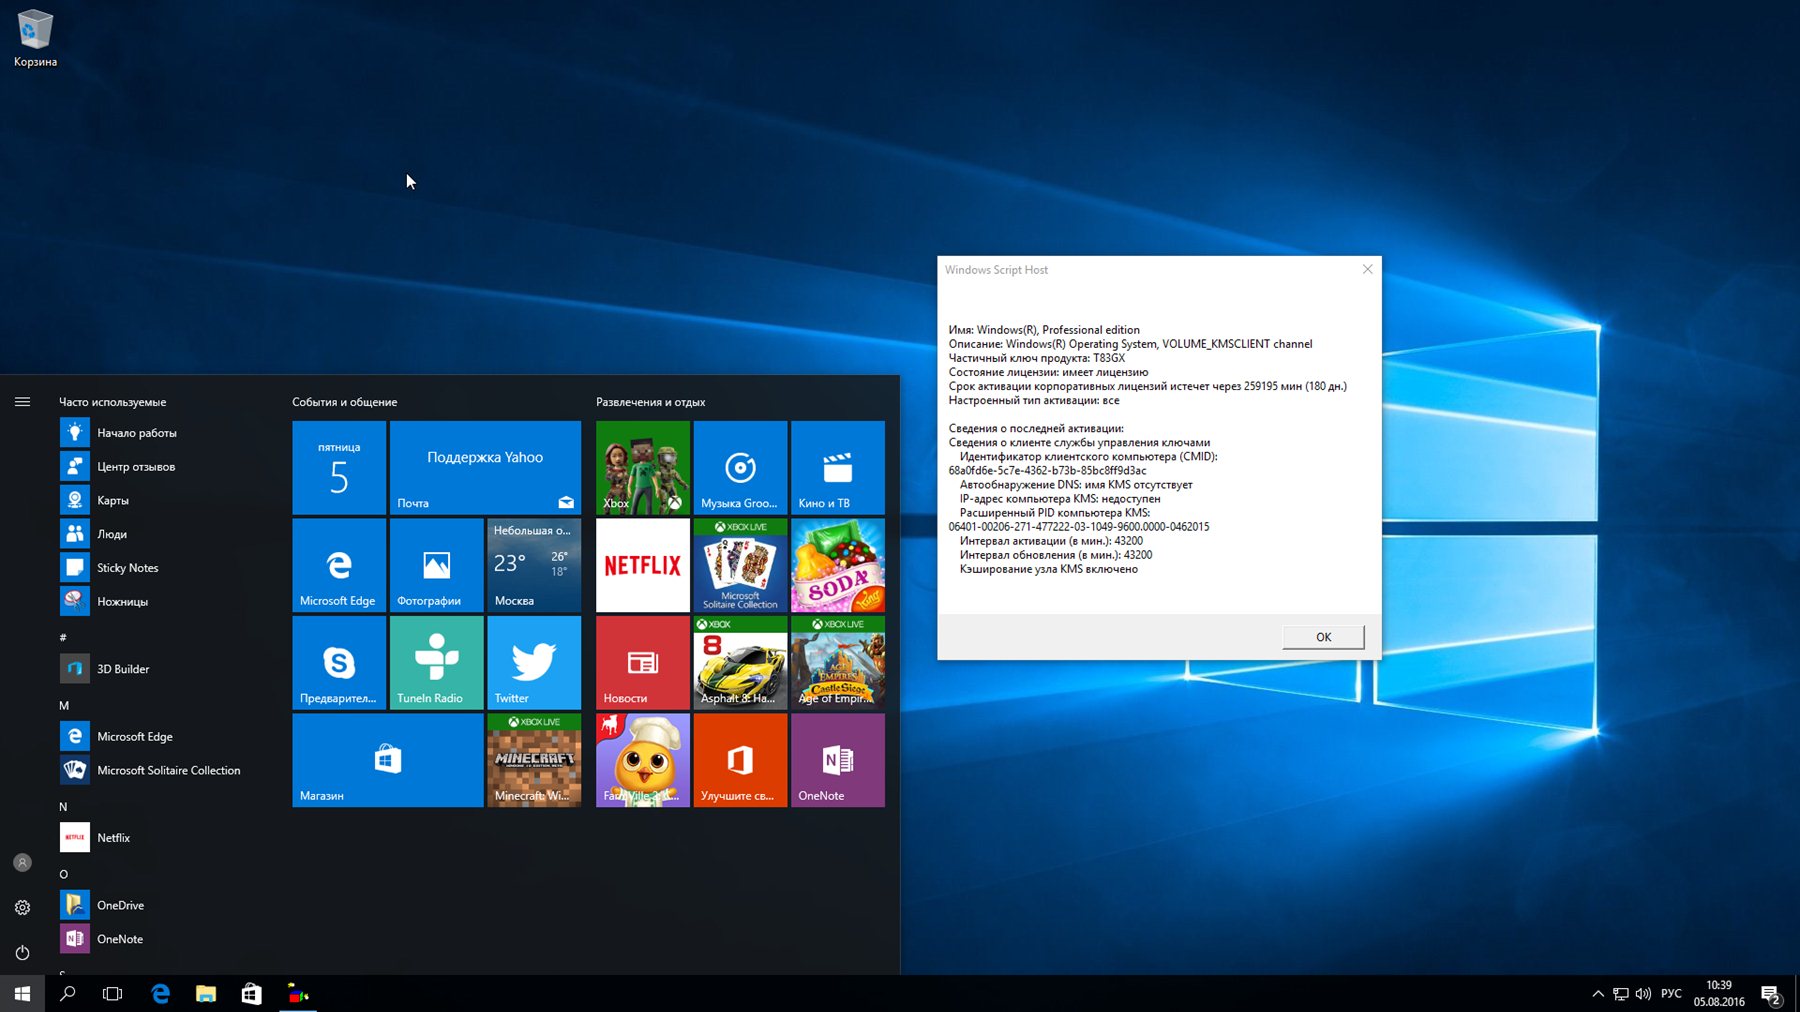The height and width of the screenshot is (1012, 1800).
Task: Open the Twitter tile
Action: pyautogui.click(x=533, y=662)
